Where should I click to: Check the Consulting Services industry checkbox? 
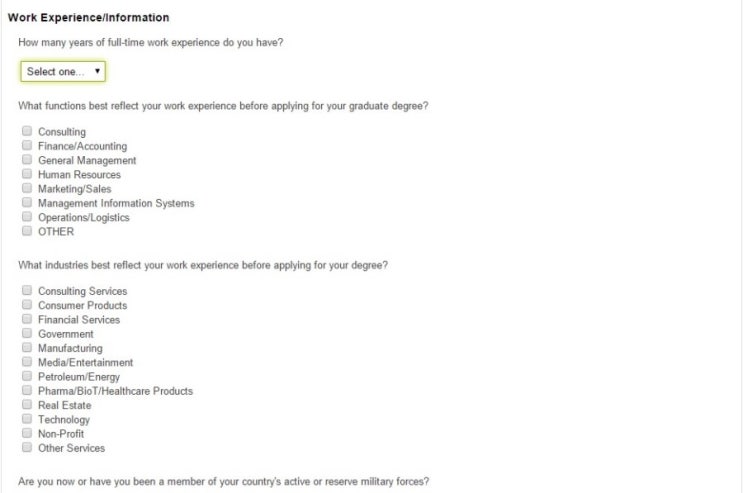(27, 291)
